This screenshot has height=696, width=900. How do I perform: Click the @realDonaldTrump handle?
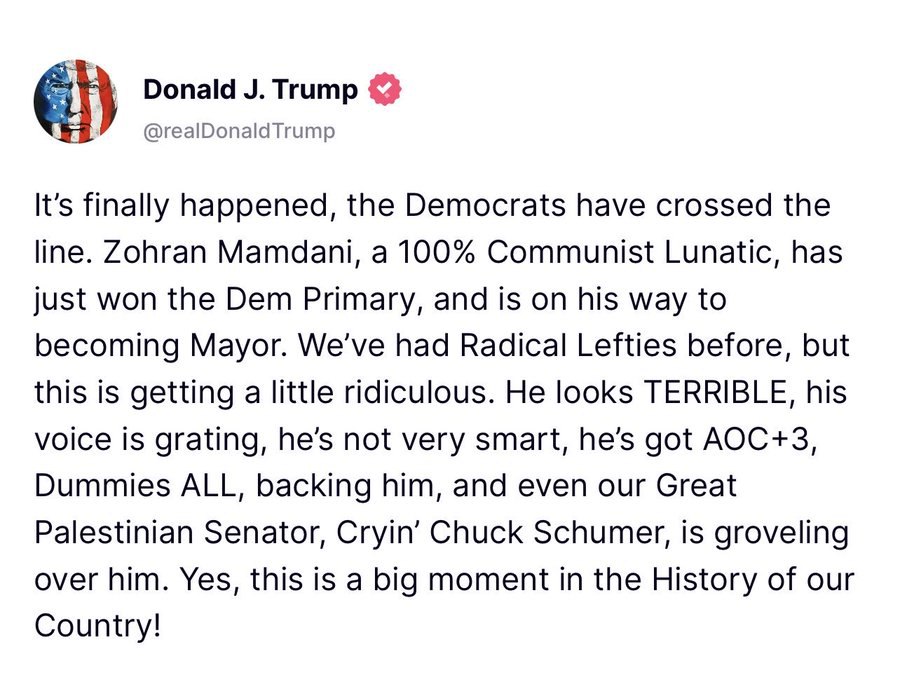tap(239, 131)
